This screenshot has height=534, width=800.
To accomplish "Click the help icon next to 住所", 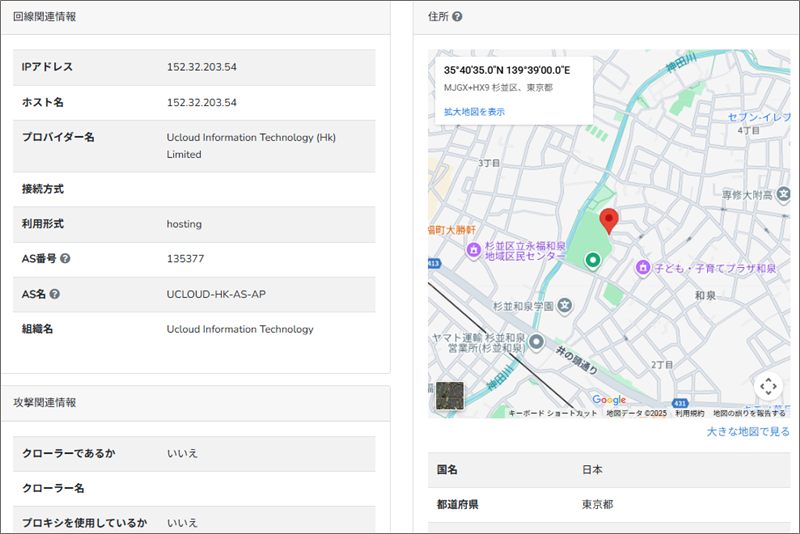I will point(457,17).
